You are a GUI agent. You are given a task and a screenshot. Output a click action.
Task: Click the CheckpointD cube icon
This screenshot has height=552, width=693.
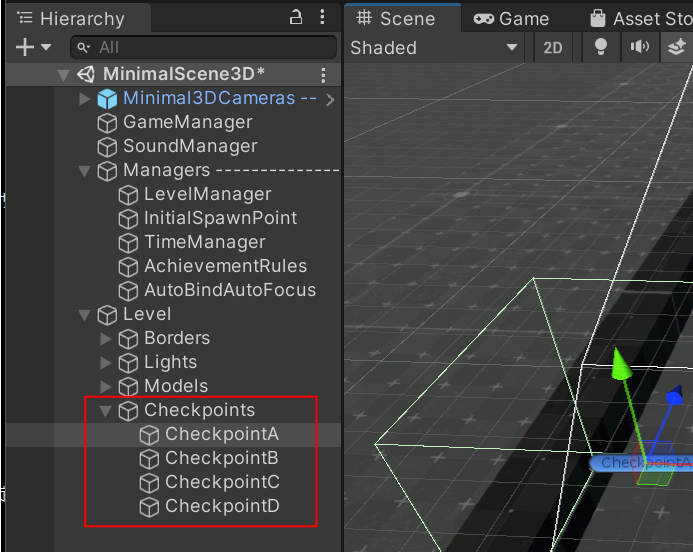click(x=149, y=507)
